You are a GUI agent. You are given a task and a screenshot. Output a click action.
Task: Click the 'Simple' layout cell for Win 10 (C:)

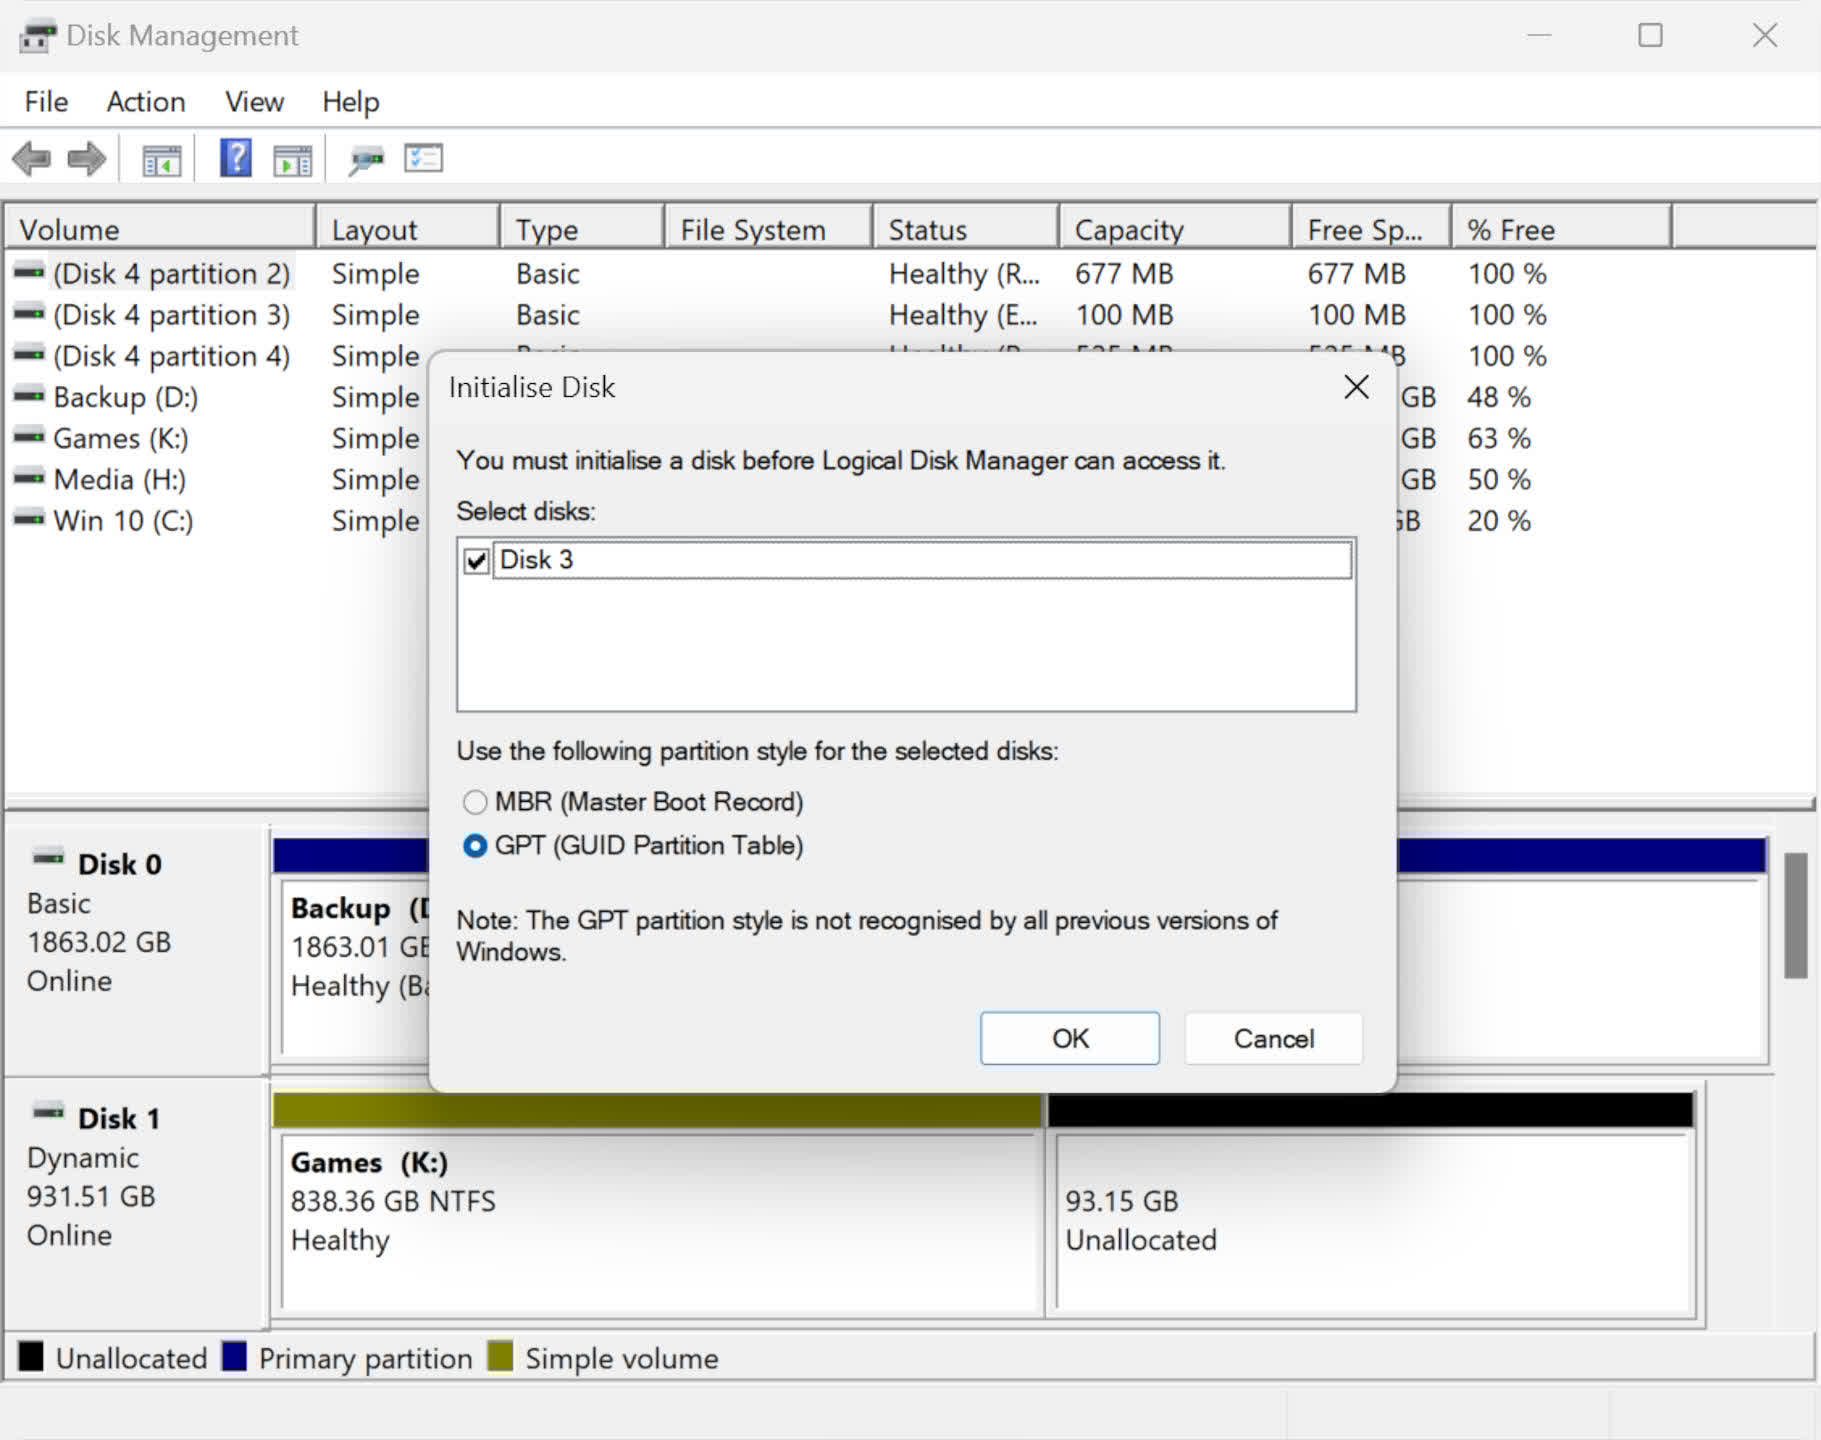(376, 520)
